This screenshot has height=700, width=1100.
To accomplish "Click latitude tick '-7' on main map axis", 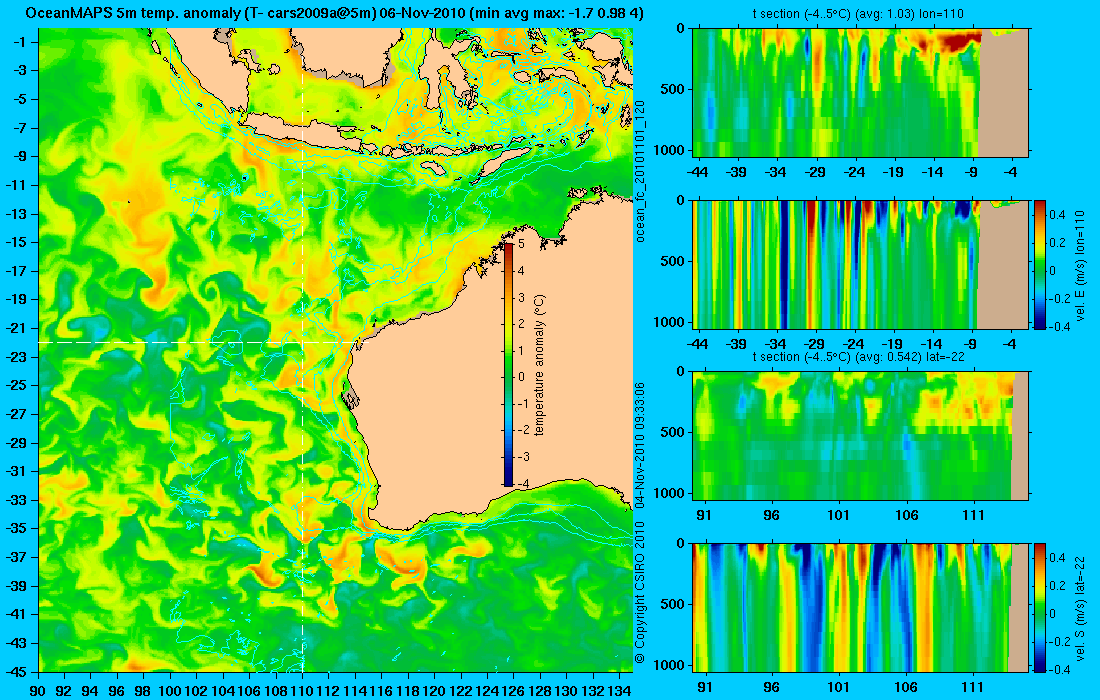I will 19,128.
